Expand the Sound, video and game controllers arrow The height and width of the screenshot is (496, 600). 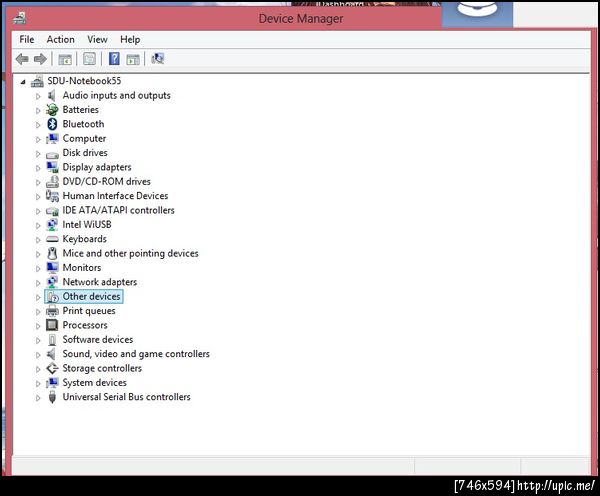point(38,354)
